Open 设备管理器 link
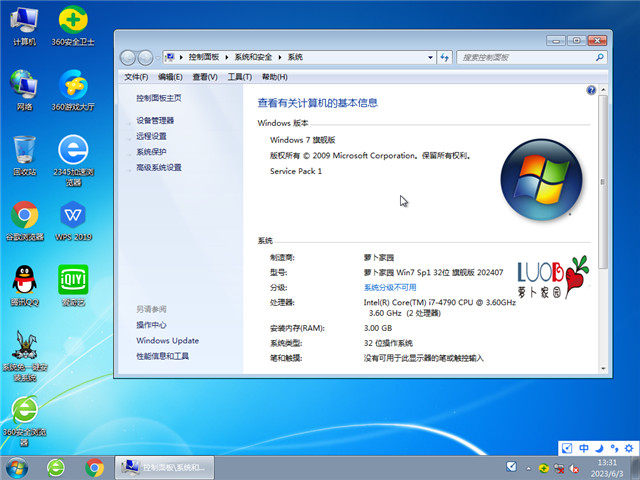The width and height of the screenshot is (640, 480). point(155,120)
